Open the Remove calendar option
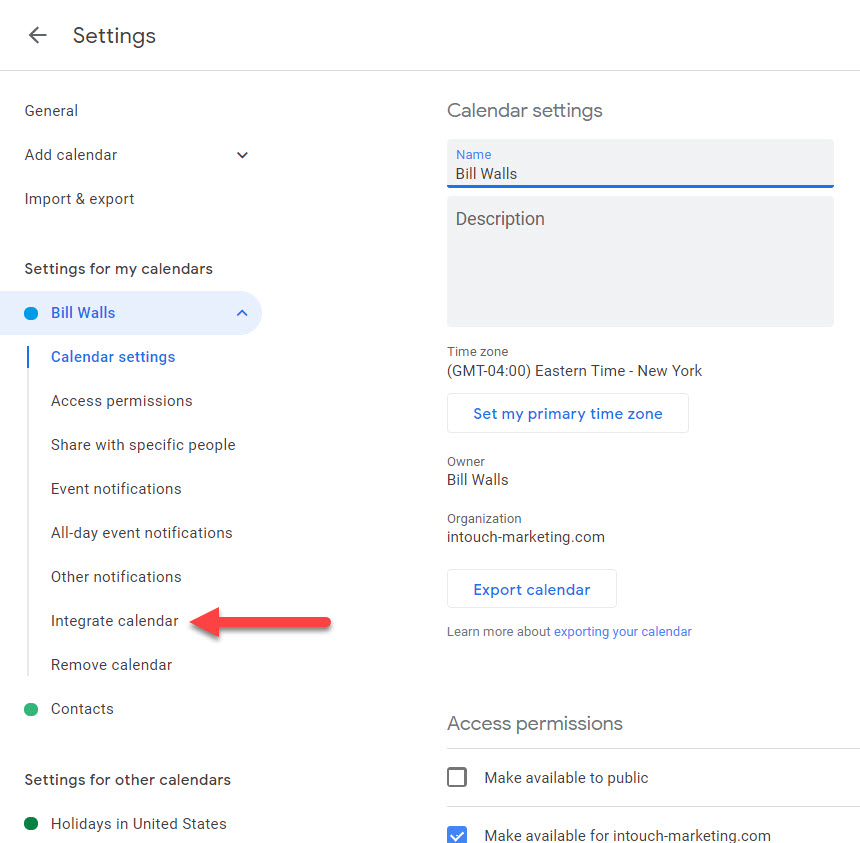This screenshot has width=860, height=843. [x=111, y=665]
